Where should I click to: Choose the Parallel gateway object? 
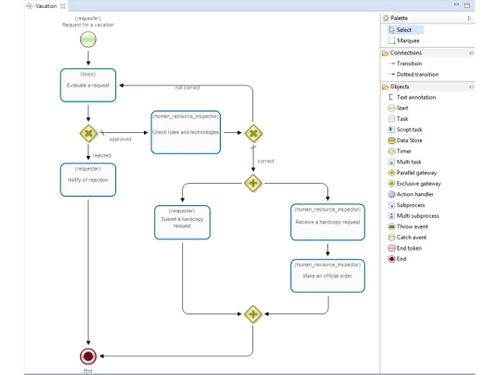[413, 173]
